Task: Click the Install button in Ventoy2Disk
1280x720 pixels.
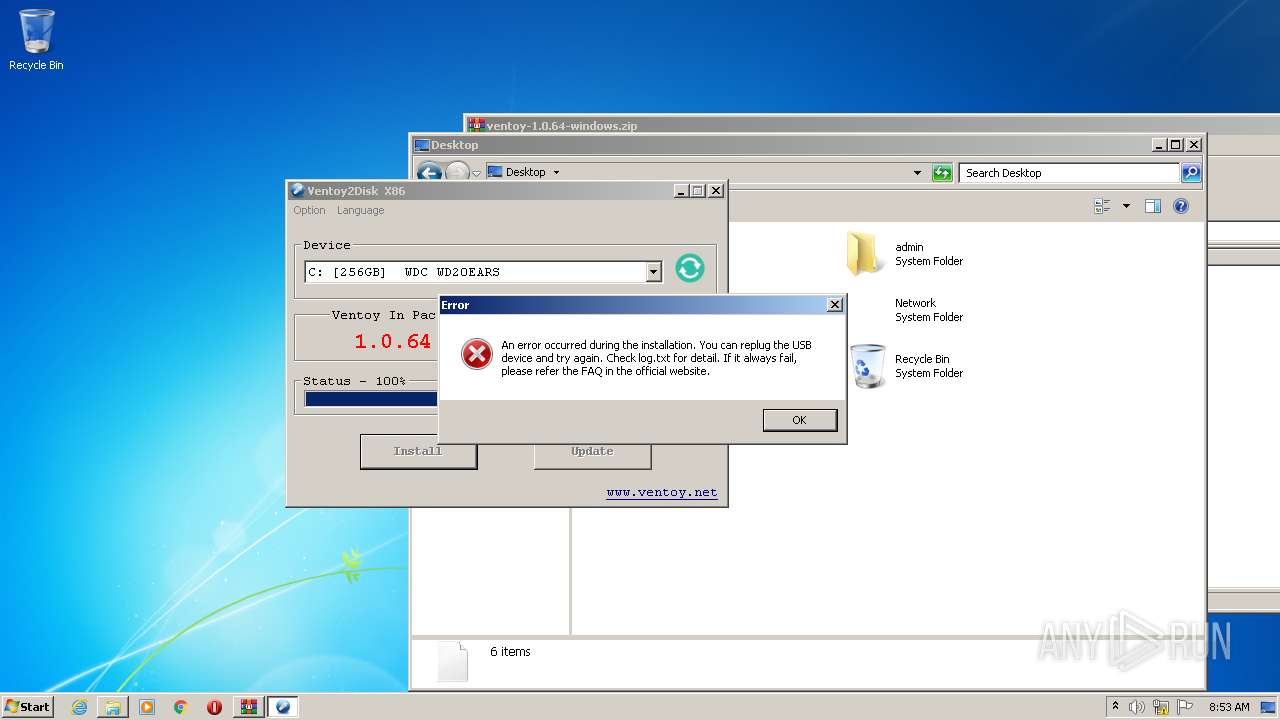Action: click(418, 451)
